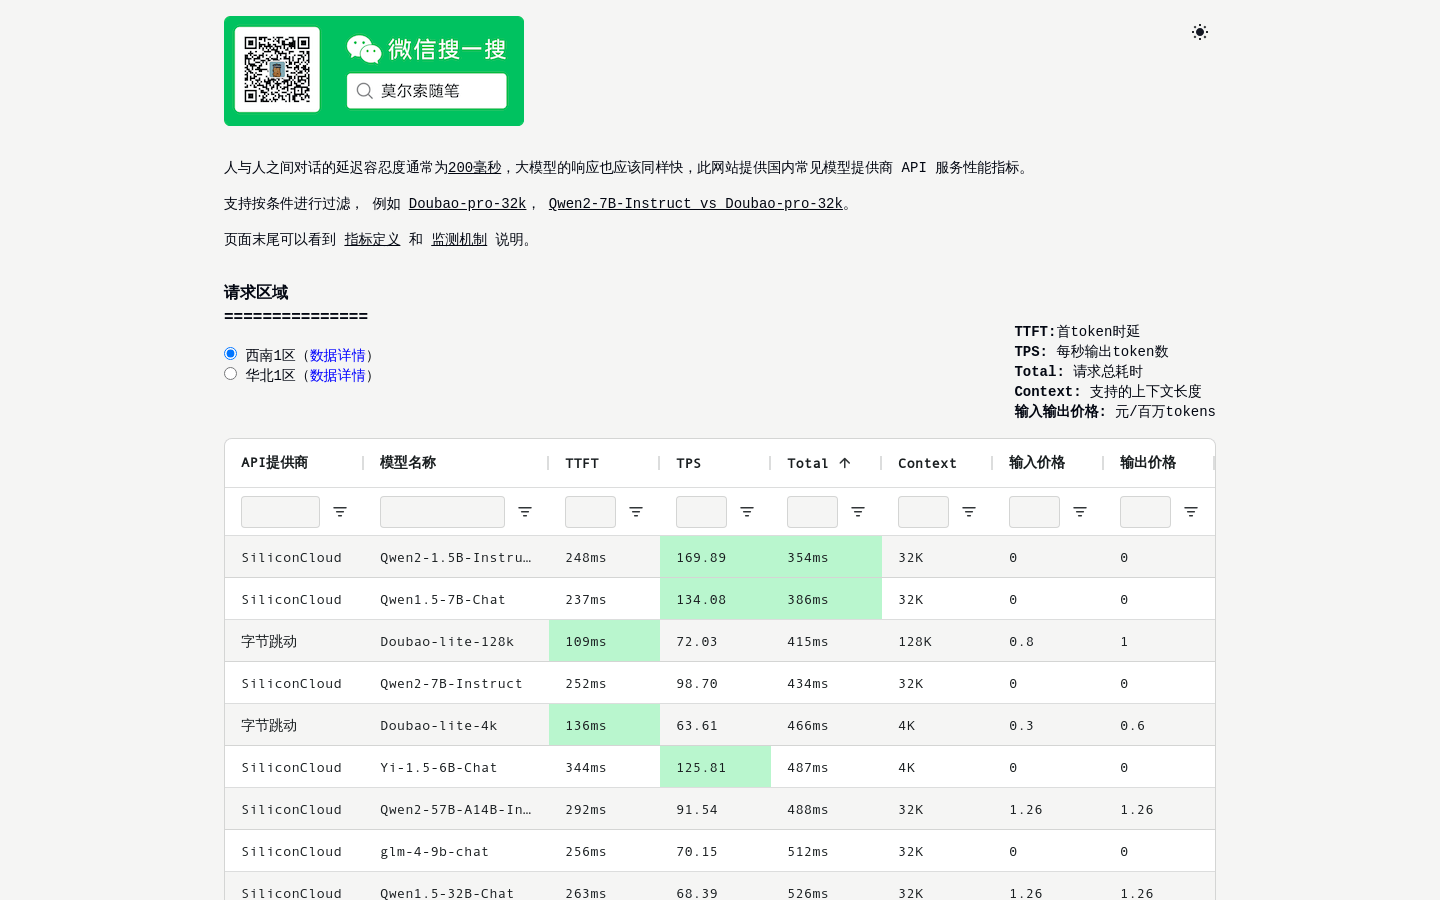The image size is (1440, 900).
Task: Select the Qwen2-57B-A14B-In… model cell
Action: coord(456,809)
